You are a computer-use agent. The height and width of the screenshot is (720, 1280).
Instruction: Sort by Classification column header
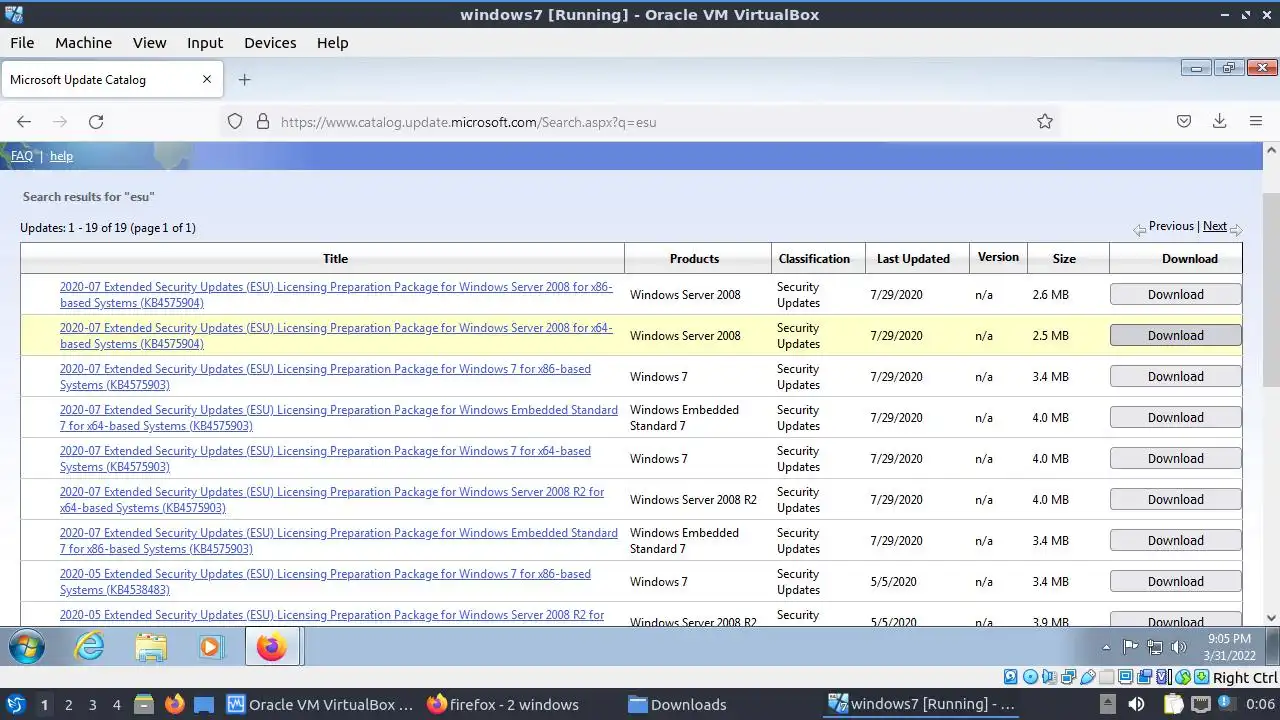coord(814,258)
